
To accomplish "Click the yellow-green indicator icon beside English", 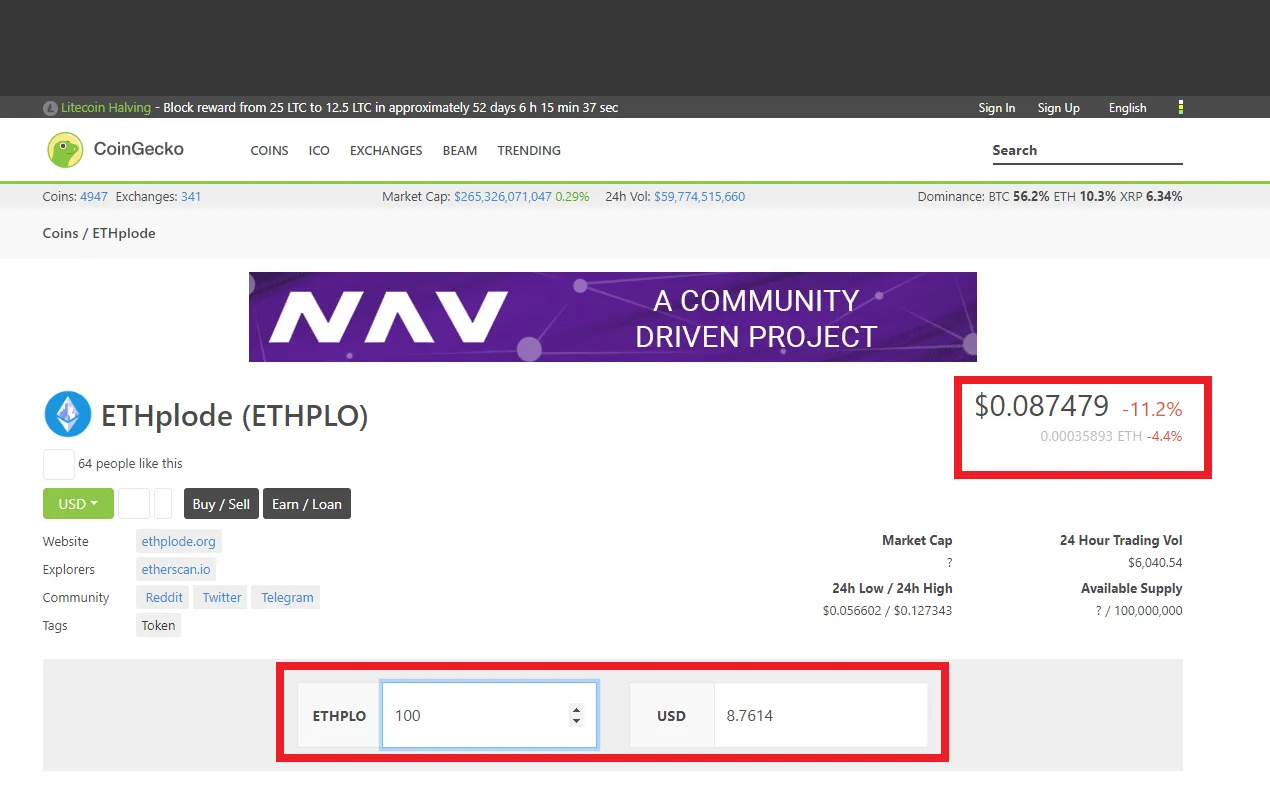I will [1181, 107].
